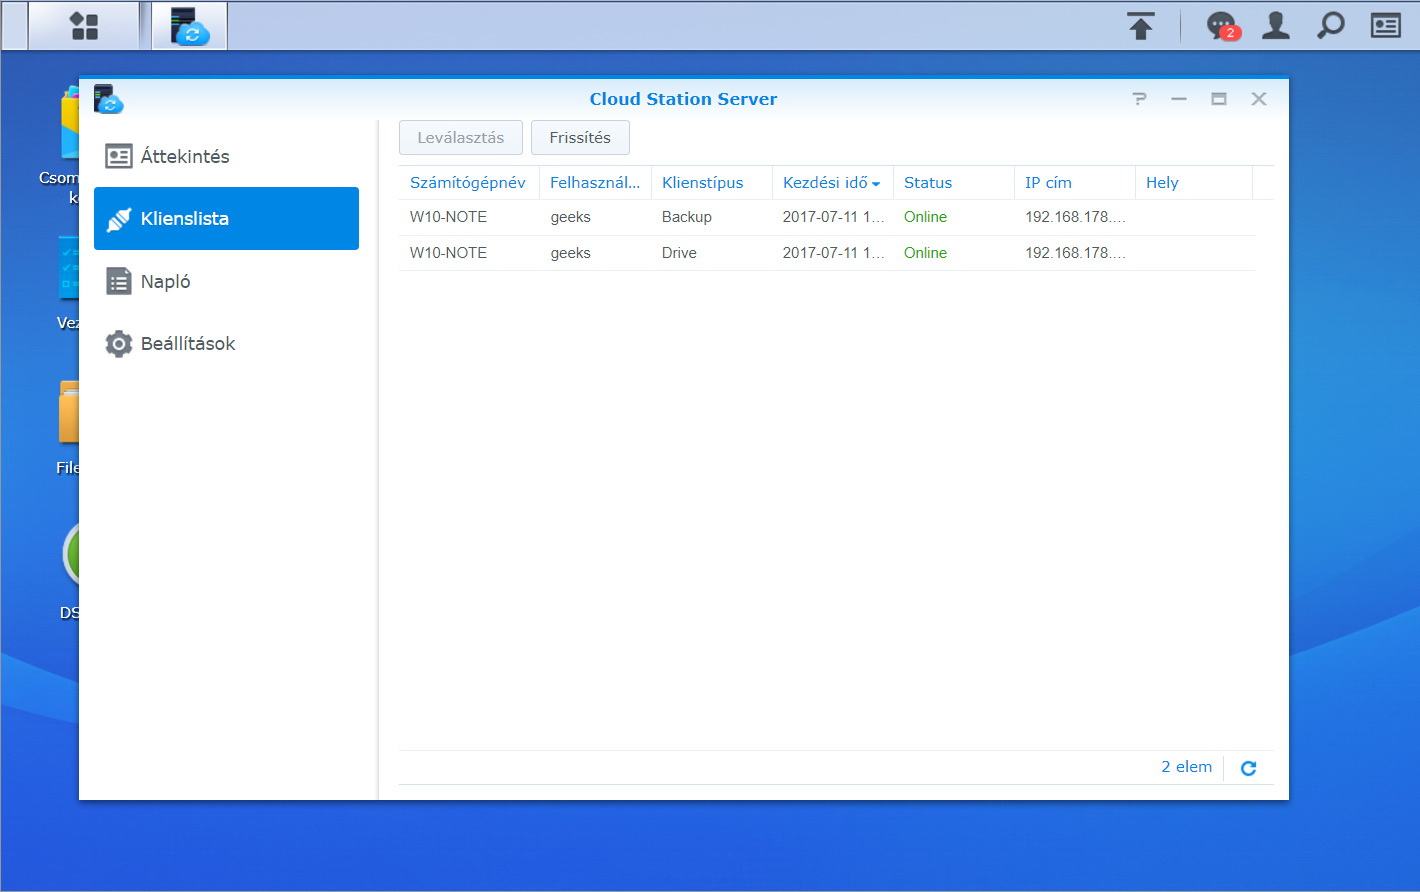The width and height of the screenshot is (1420, 892).
Task: Click the Status column header
Action: [x=927, y=183]
